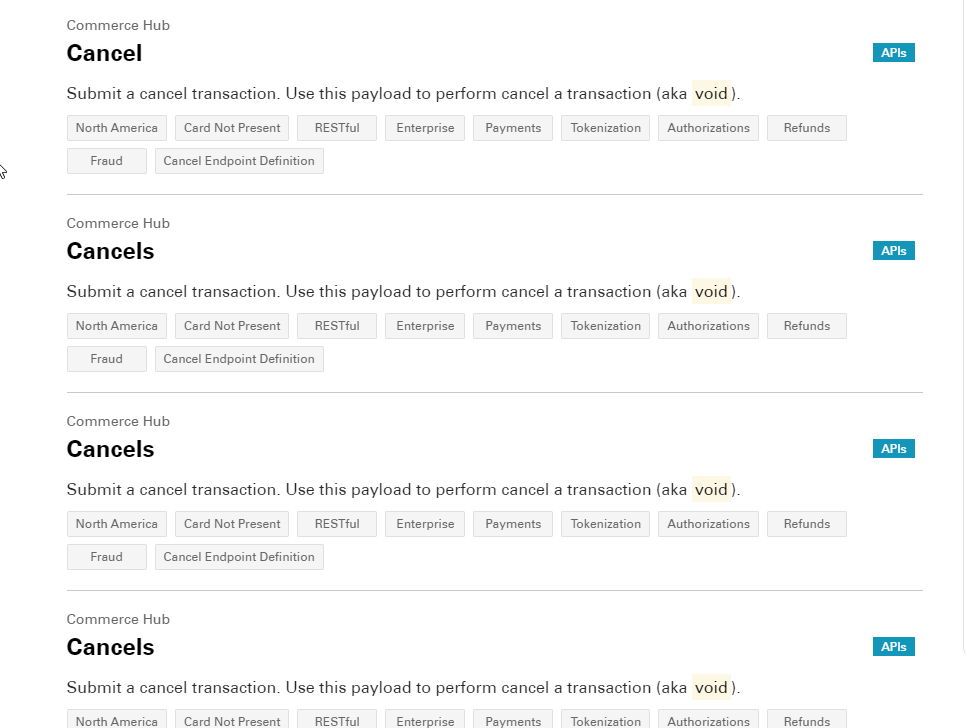The image size is (966, 728).
Task: Open the fourth Cancels result heading
Action: (x=110, y=647)
